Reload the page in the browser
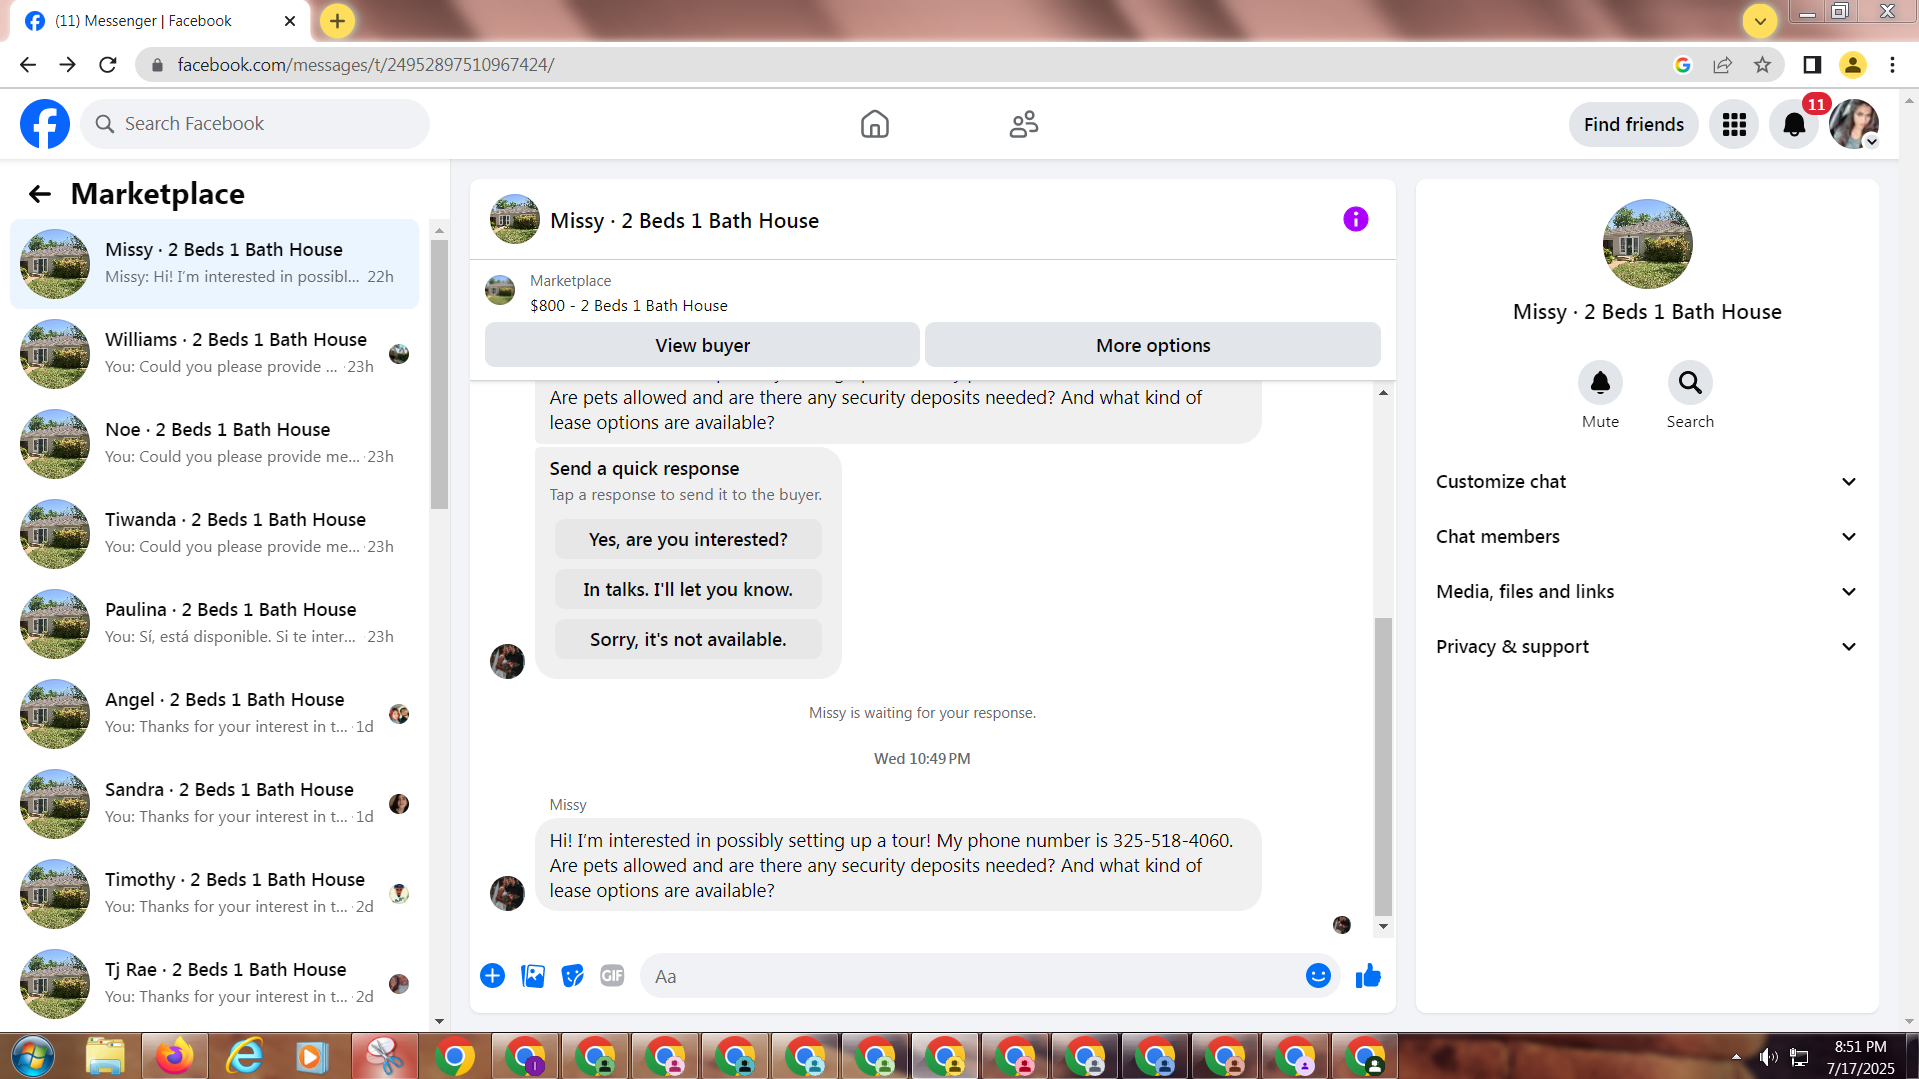The image size is (1919, 1079). [x=108, y=65]
